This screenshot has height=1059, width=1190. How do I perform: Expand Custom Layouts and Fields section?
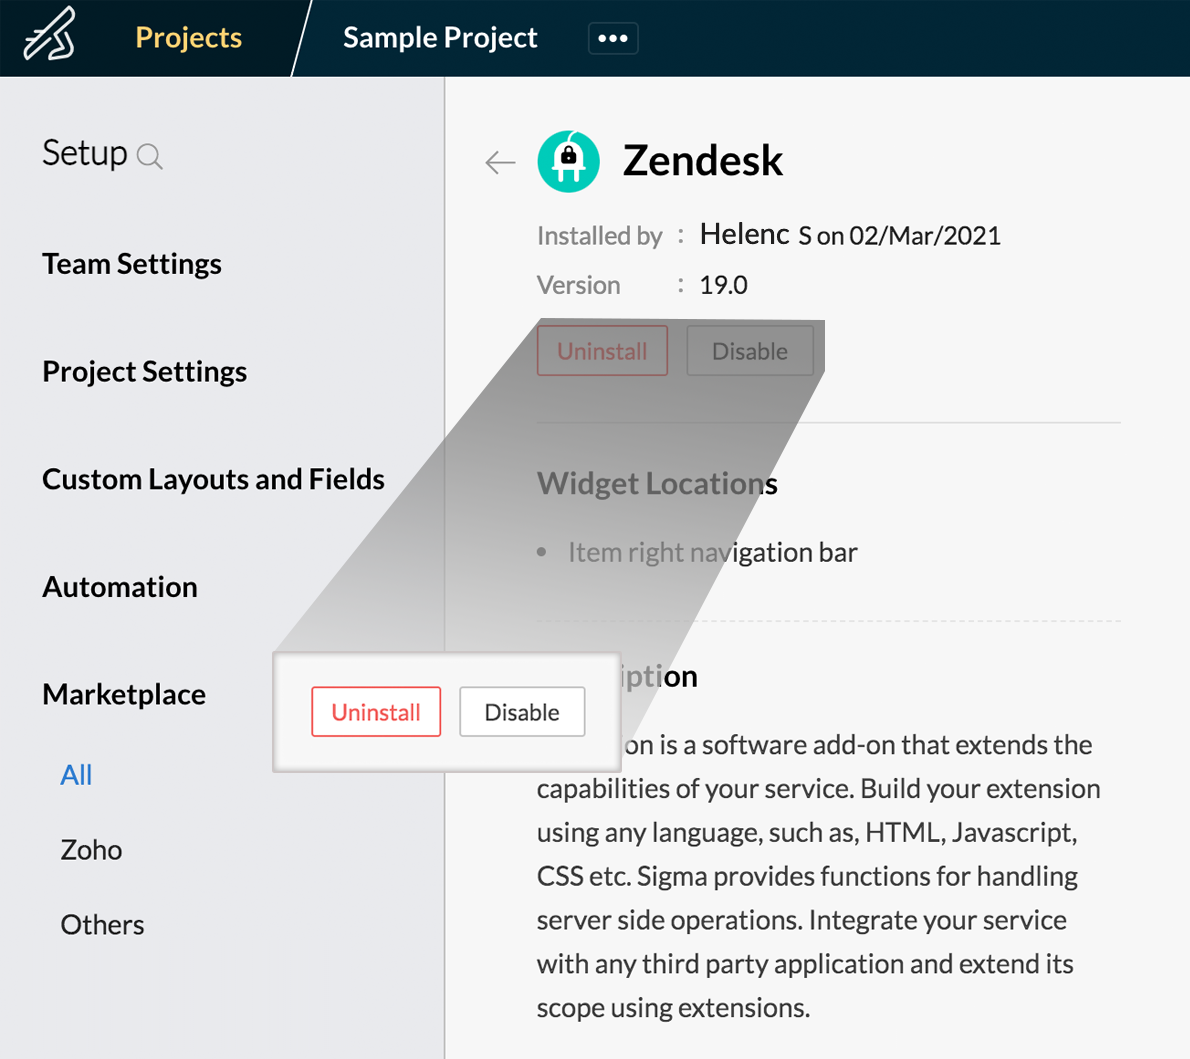point(213,480)
